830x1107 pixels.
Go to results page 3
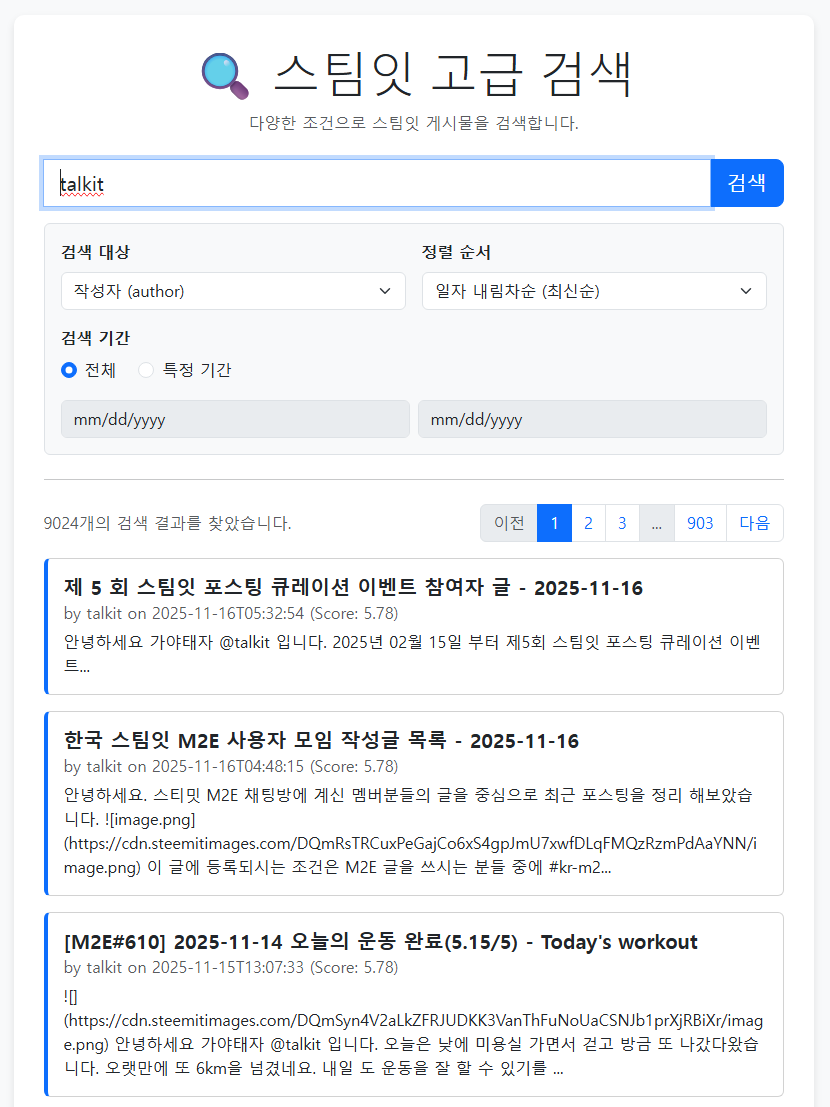point(622,523)
